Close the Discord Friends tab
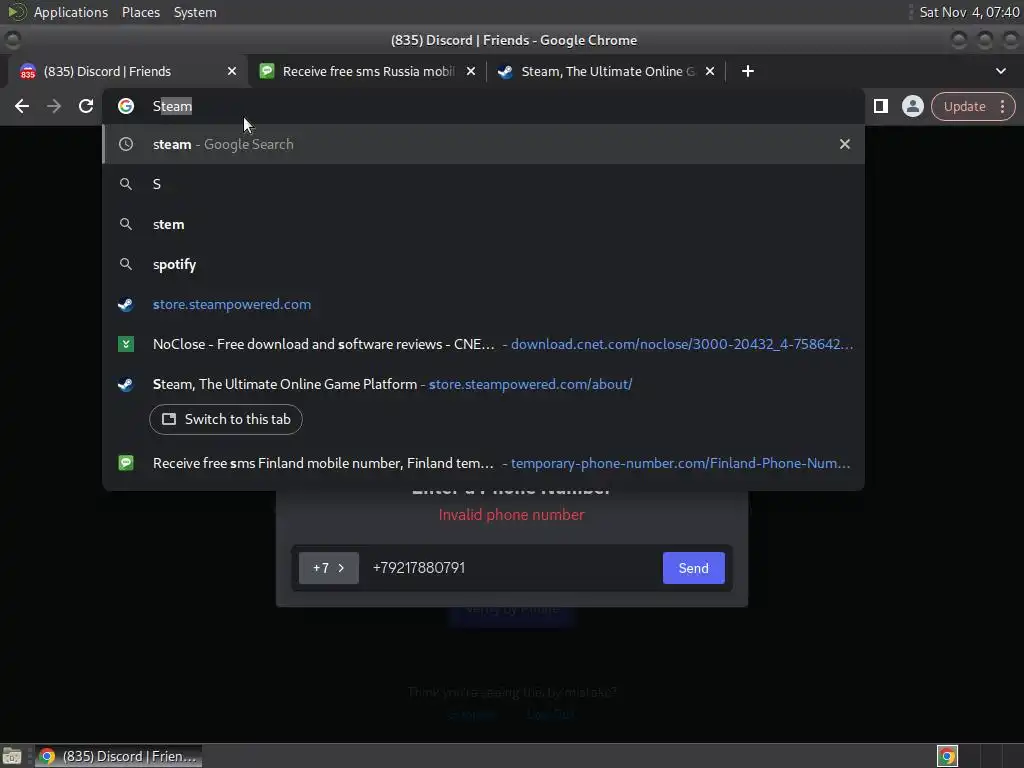This screenshot has height=768, width=1024. [232, 71]
